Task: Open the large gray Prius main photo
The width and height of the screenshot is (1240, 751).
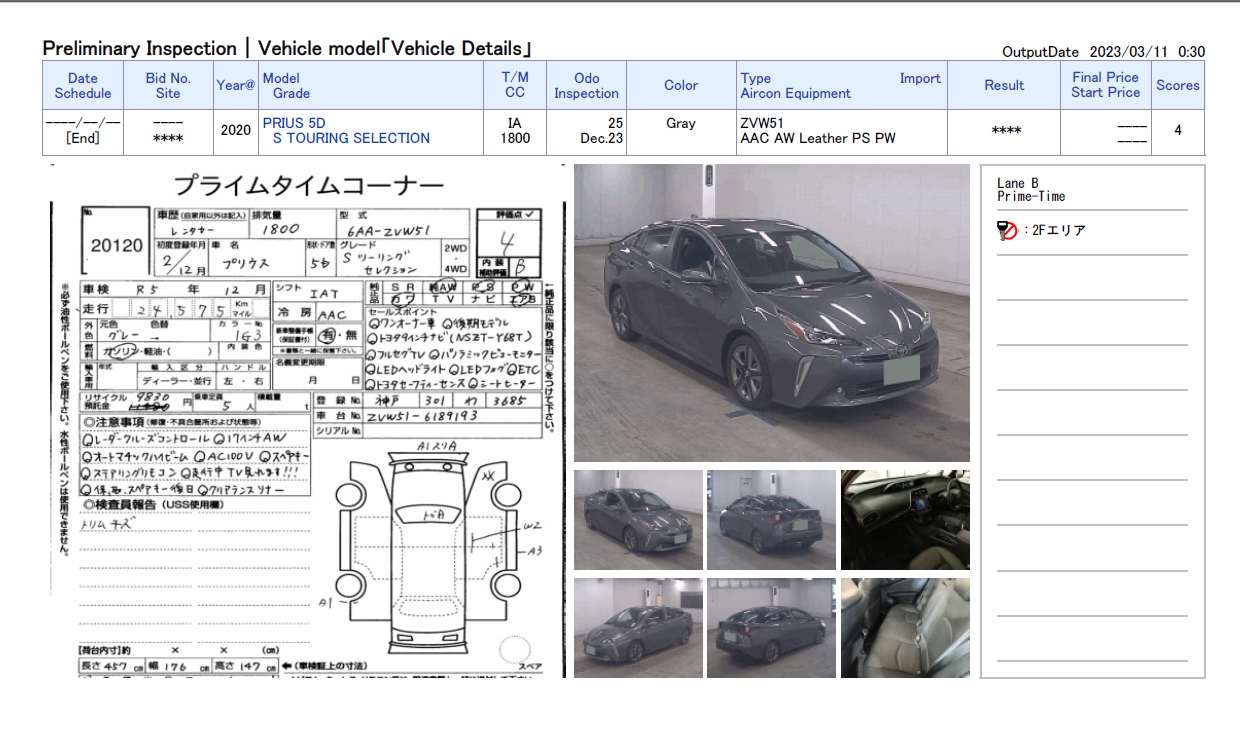Action: [x=771, y=313]
